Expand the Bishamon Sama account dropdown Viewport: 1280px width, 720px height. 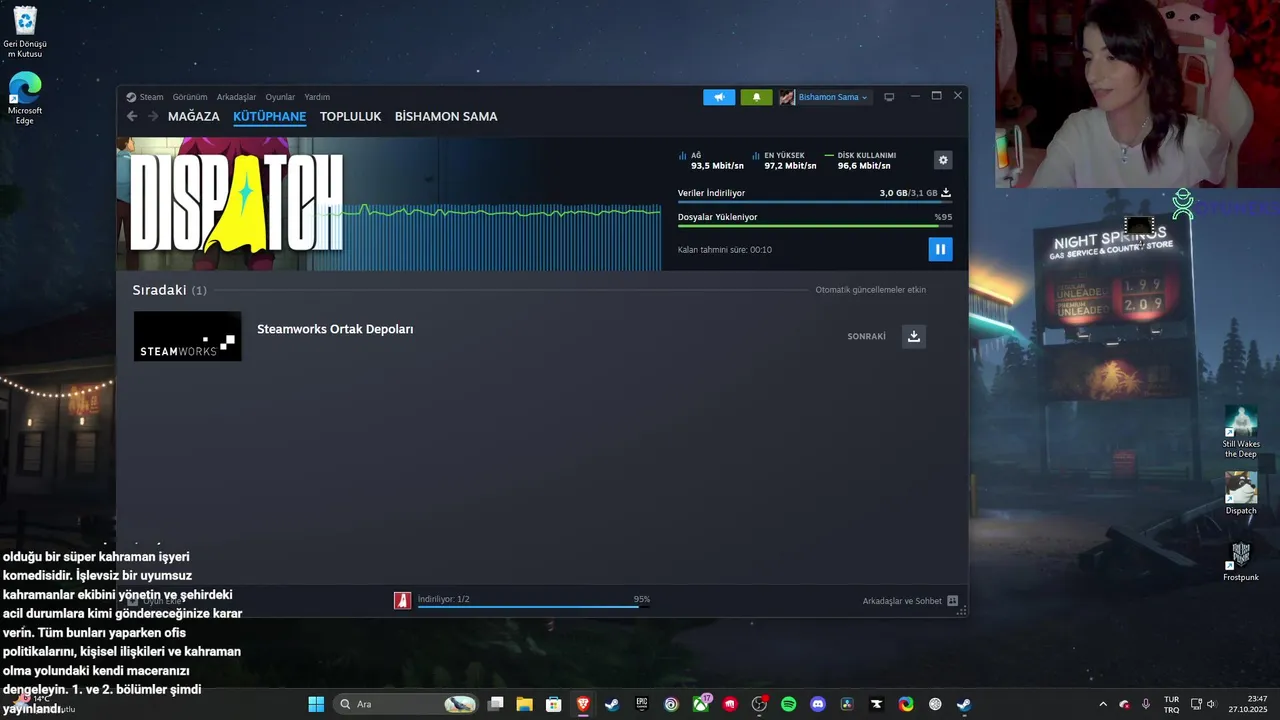tap(825, 97)
